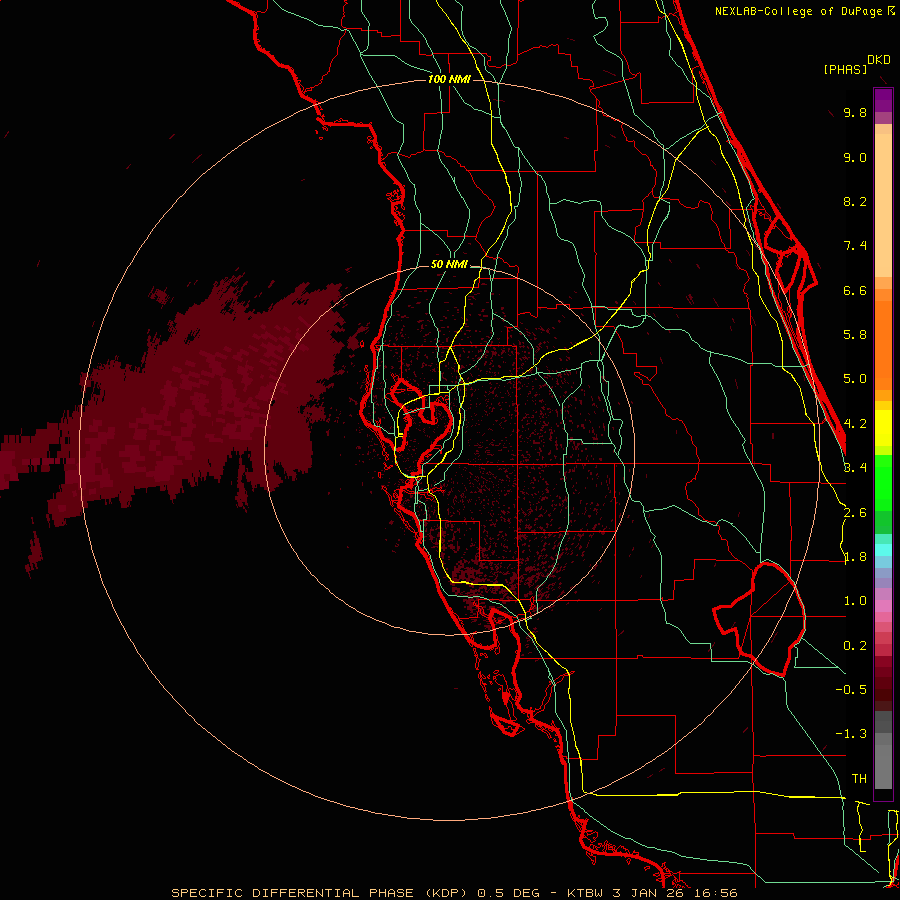Click the 2.6 legend value
This screenshot has width=900, height=900.
click(855, 513)
